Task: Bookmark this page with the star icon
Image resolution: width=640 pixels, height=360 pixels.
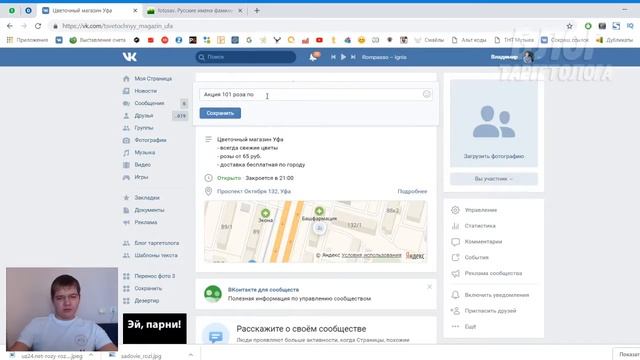Action: (569, 26)
